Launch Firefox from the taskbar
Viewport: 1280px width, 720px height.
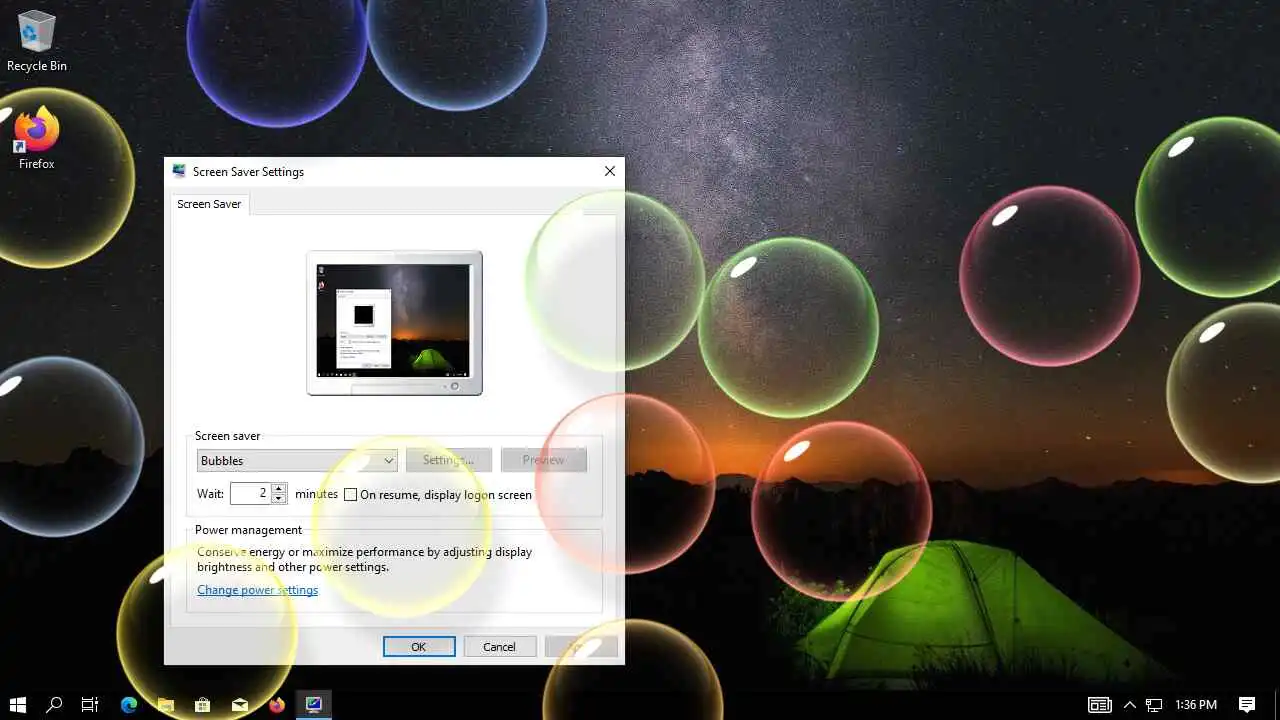pyautogui.click(x=277, y=704)
